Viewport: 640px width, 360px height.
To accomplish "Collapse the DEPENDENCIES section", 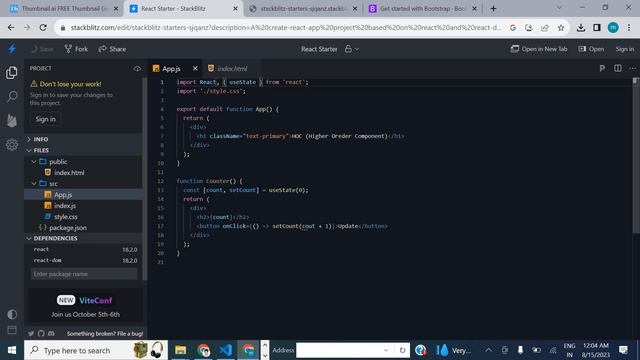I will (83, 238).
